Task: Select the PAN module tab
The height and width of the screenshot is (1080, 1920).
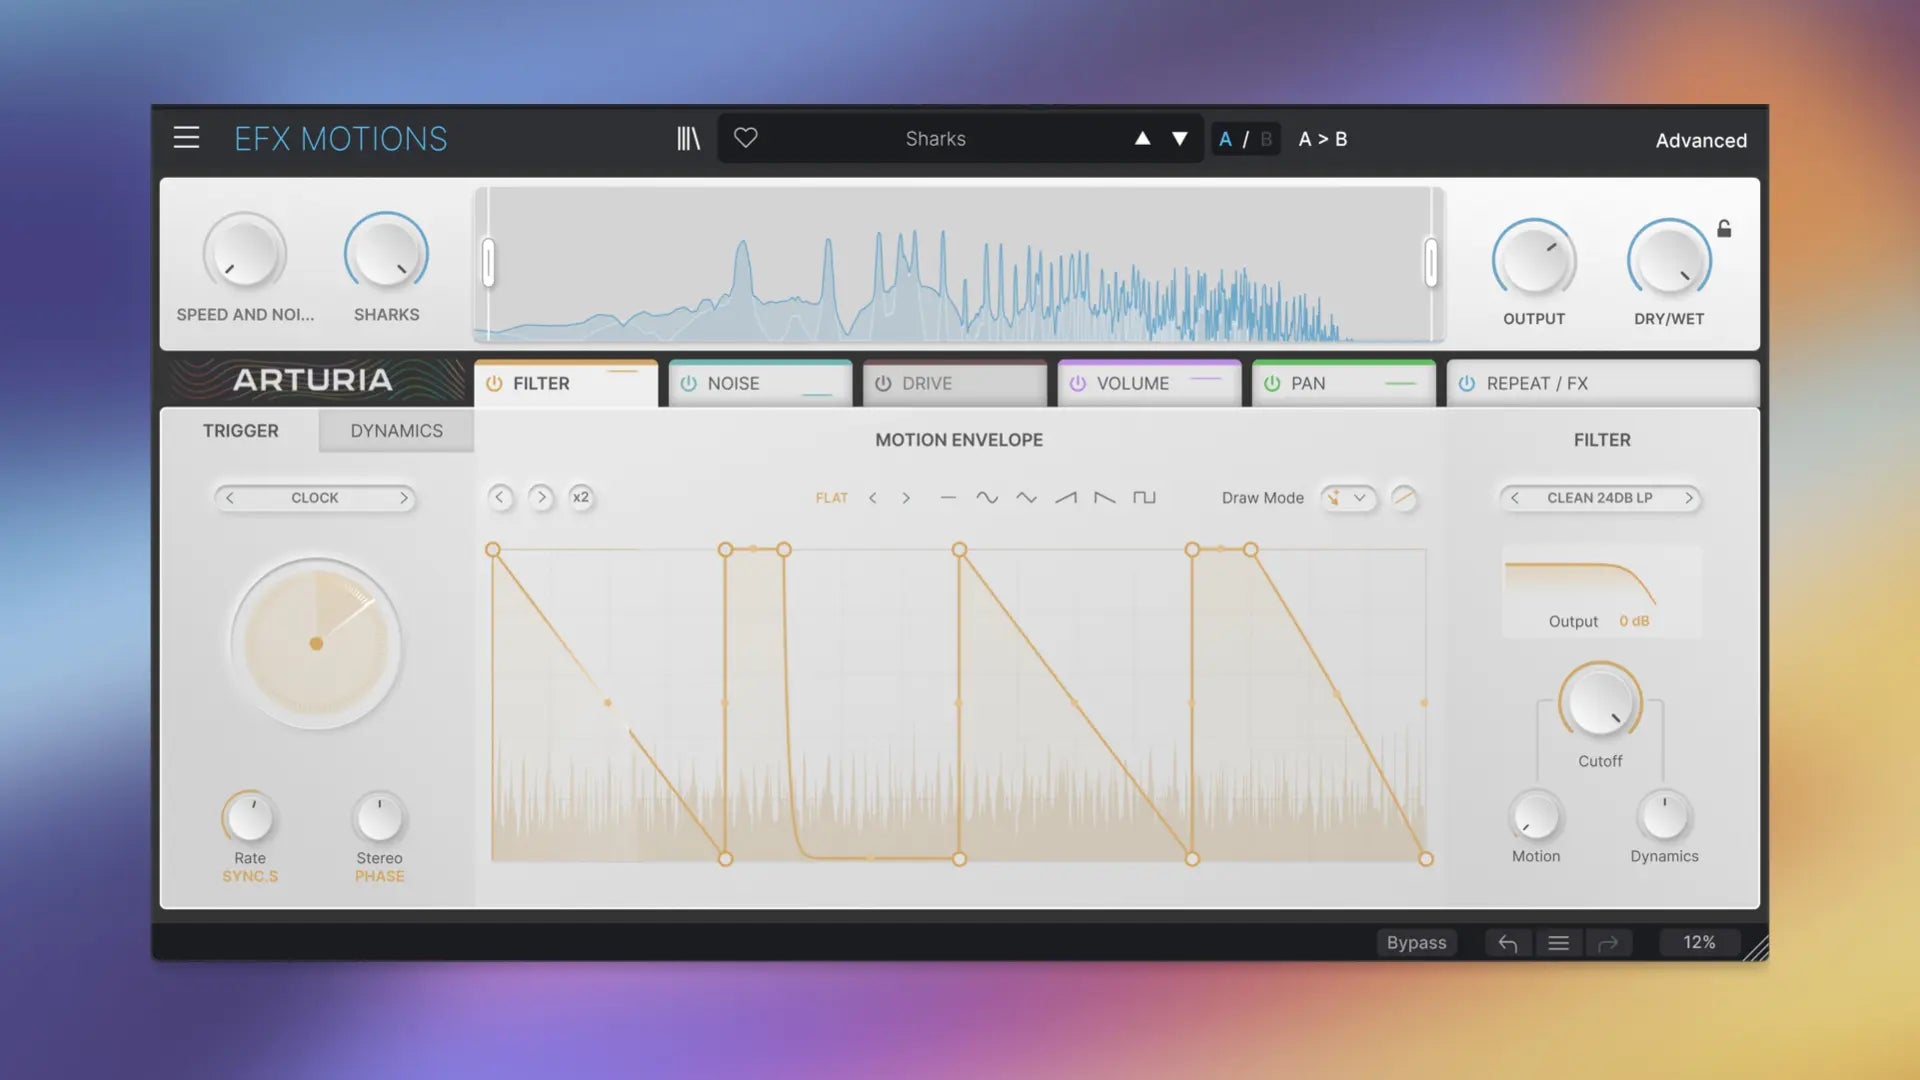Action: click(1344, 384)
